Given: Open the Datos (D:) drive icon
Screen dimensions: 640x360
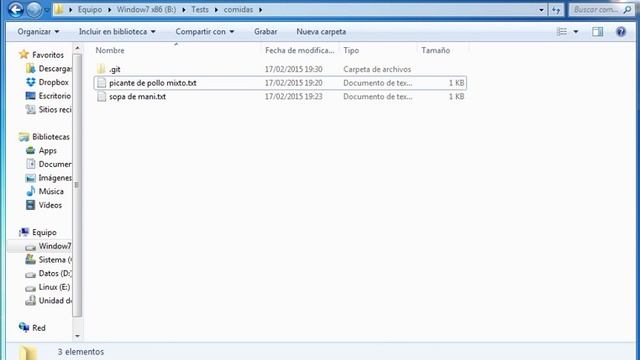Looking at the screenshot, I should (x=31, y=274).
